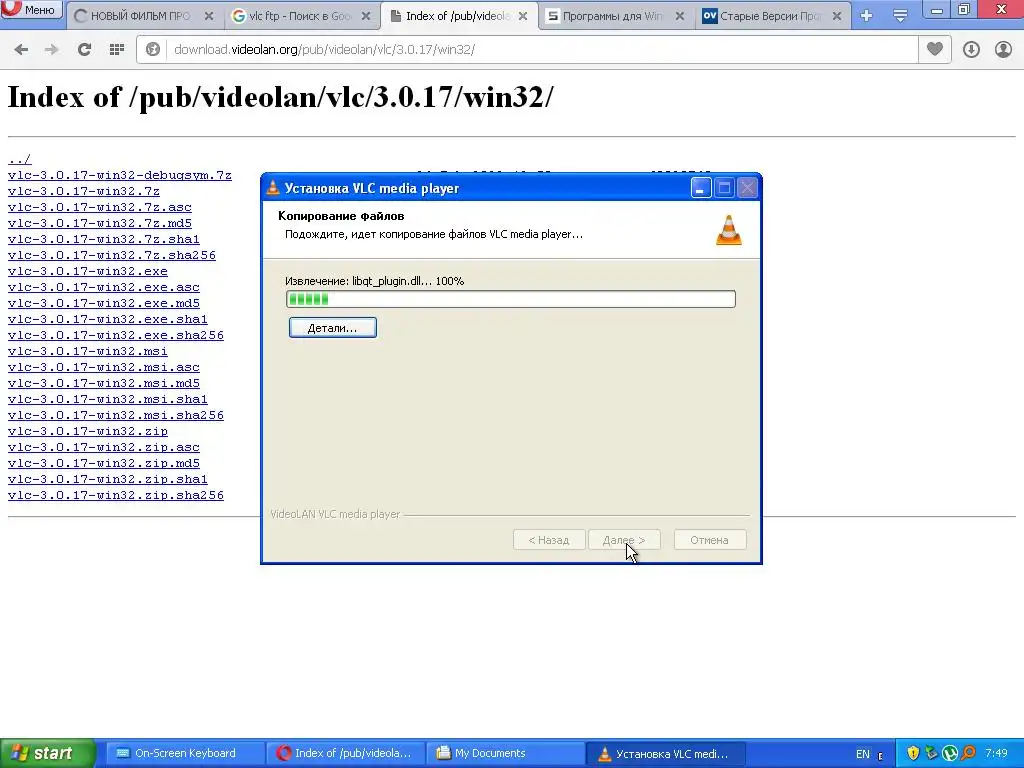Minimize the Opera browser window
The image size is (1024, 768).
tap(937, 9)
